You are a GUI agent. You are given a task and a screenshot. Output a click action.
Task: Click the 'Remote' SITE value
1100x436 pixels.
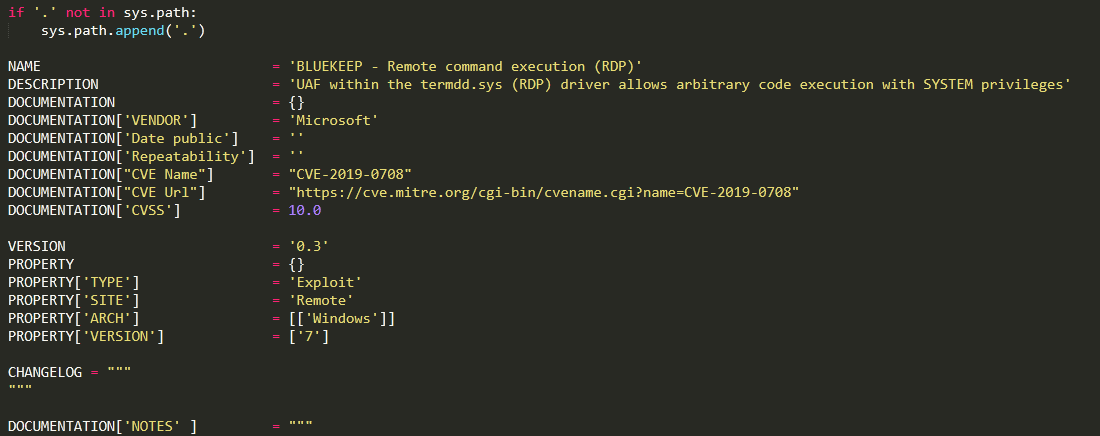tap(321, 300)
